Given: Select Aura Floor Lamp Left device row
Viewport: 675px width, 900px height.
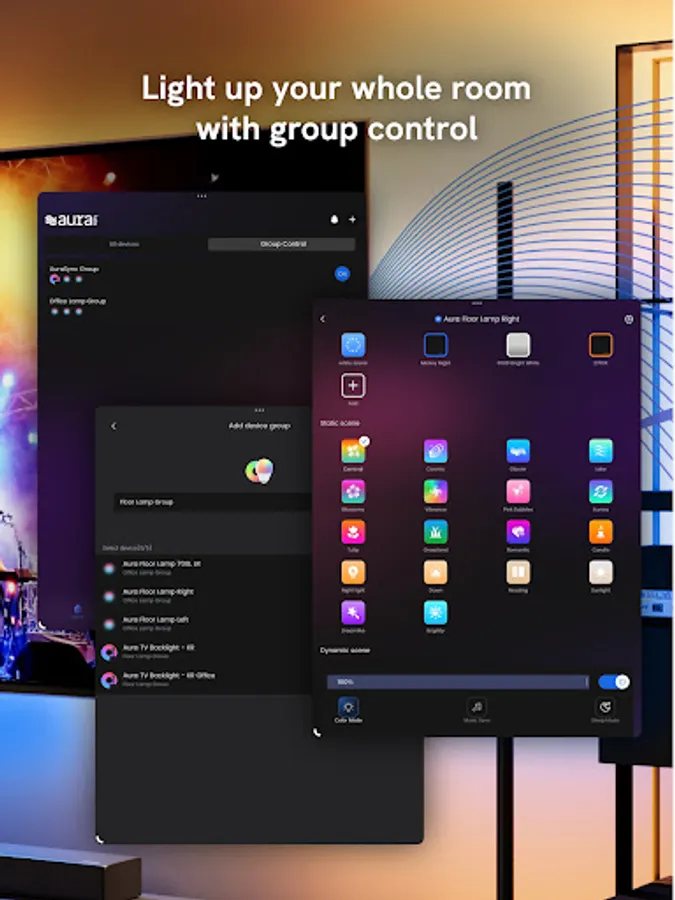Looking at the screenshot, I should tap(204, 624).
